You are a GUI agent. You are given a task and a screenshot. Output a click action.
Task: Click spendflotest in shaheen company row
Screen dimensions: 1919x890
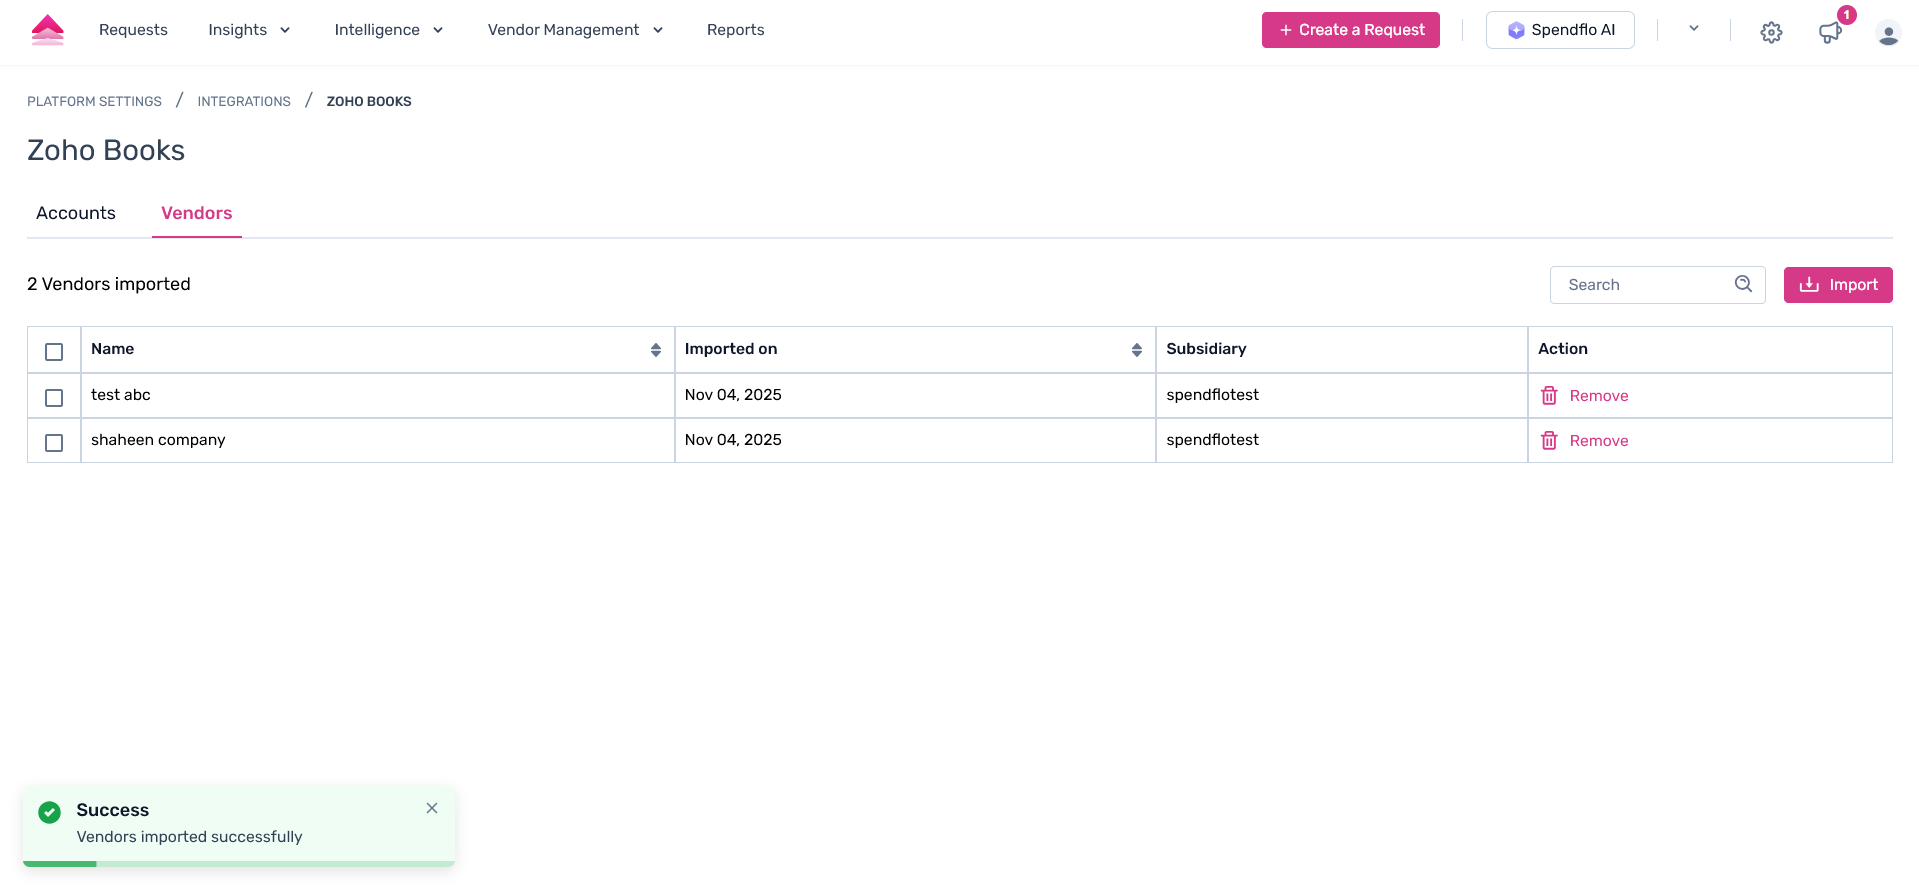click(x=1212, y=440)
